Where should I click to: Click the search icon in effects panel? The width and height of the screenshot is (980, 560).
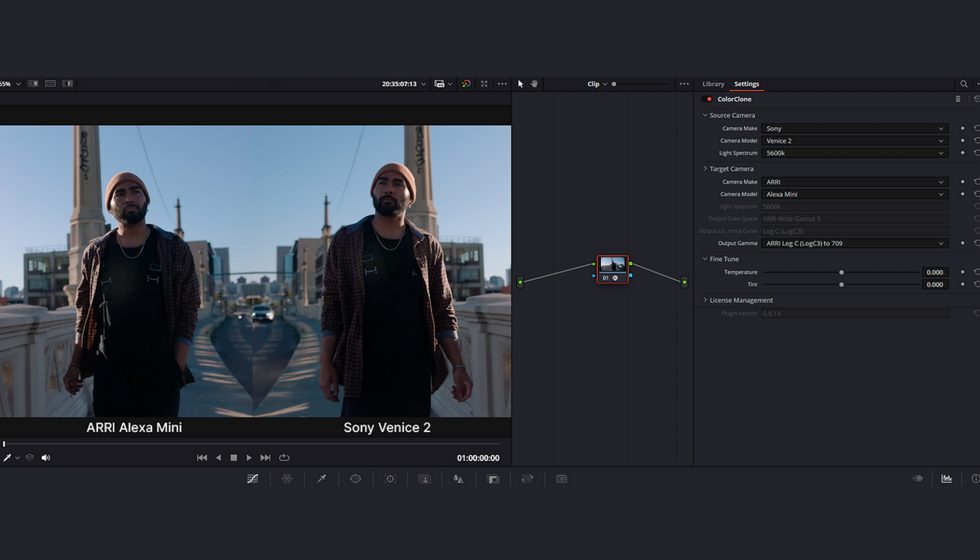click(964, 84)
